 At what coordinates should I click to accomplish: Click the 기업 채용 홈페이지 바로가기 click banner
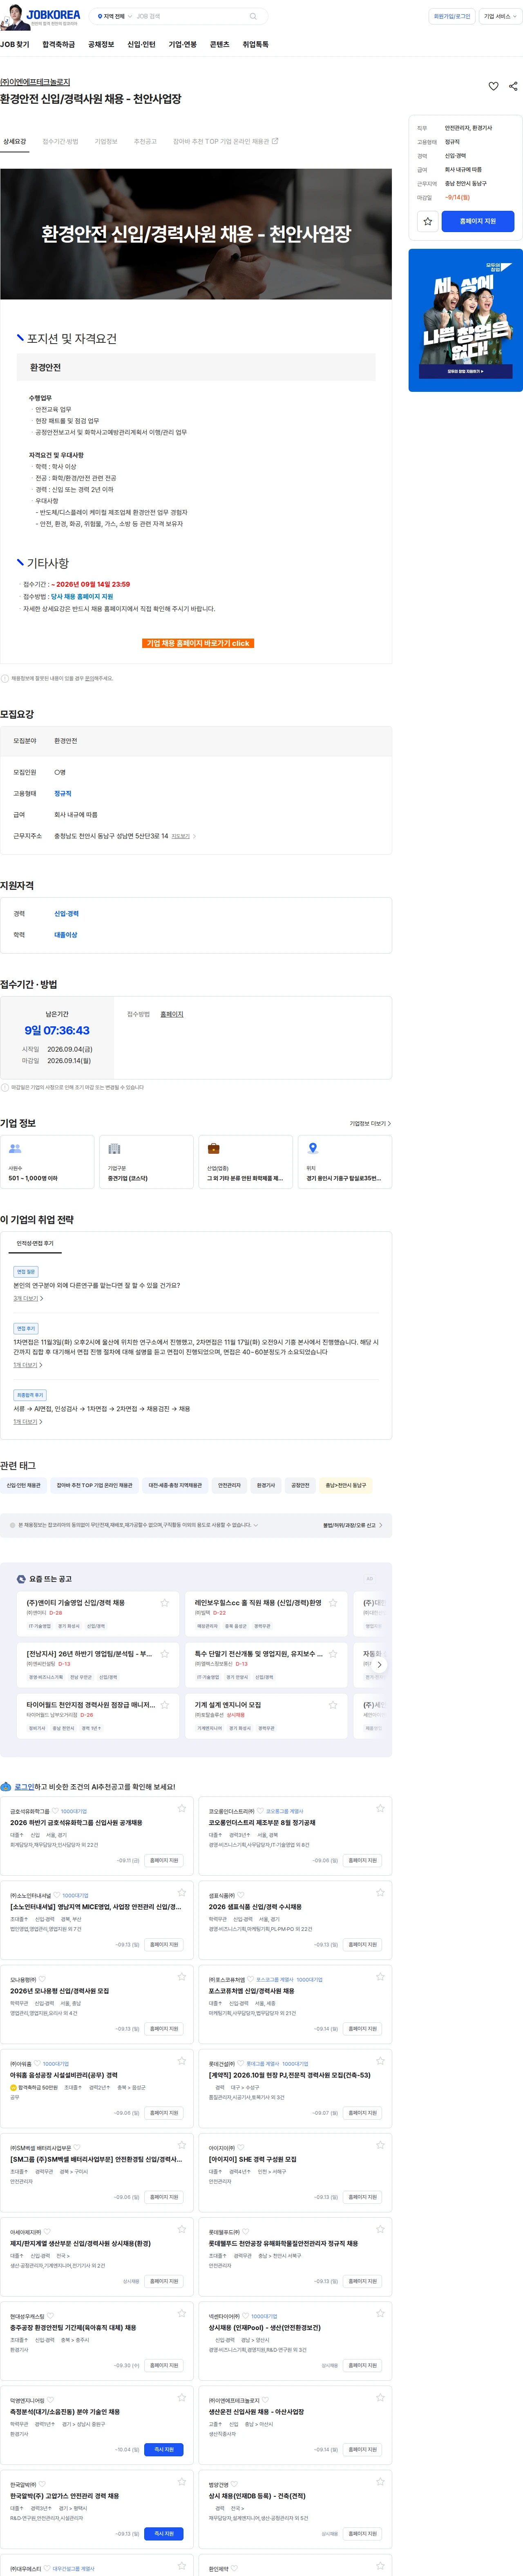pyautogui.click(x=198, y=643)
